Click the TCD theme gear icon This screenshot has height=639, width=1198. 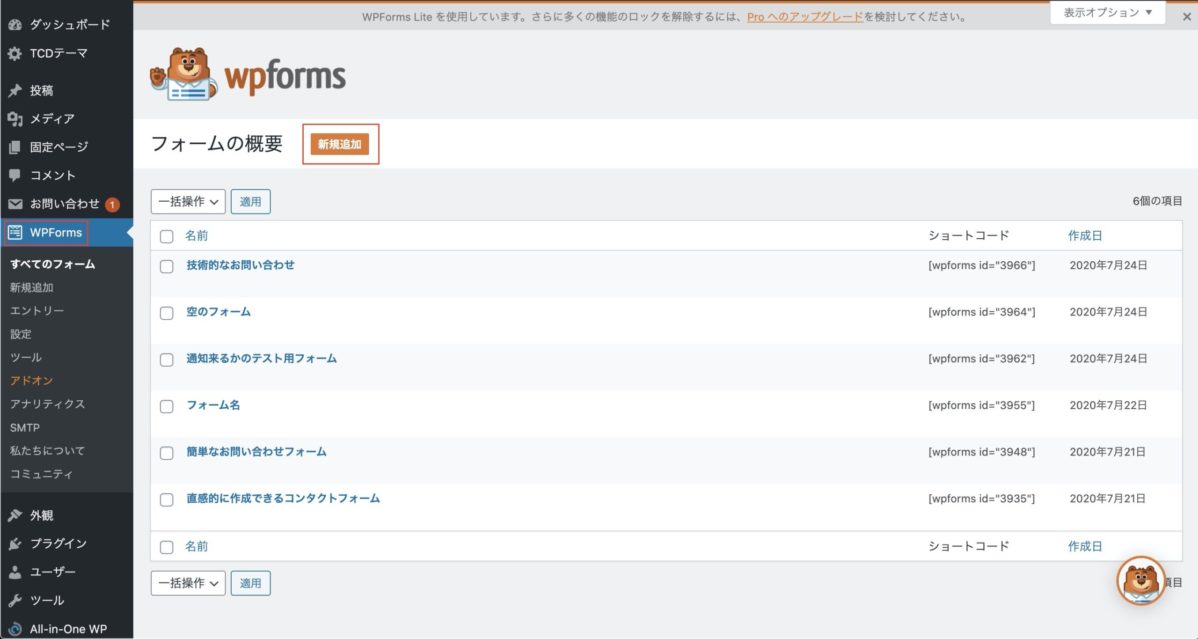click(15, 54)
